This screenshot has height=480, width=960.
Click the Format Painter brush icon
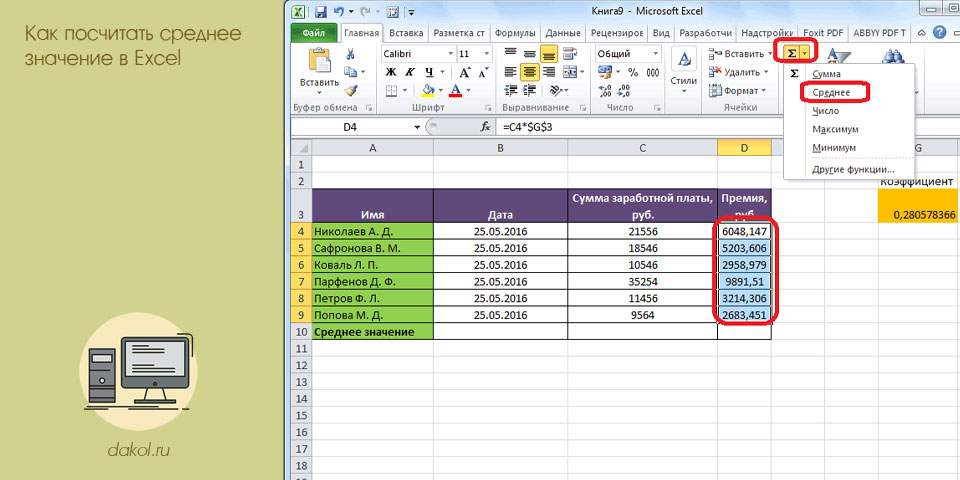pyautogui.click(x=350, y=91)
